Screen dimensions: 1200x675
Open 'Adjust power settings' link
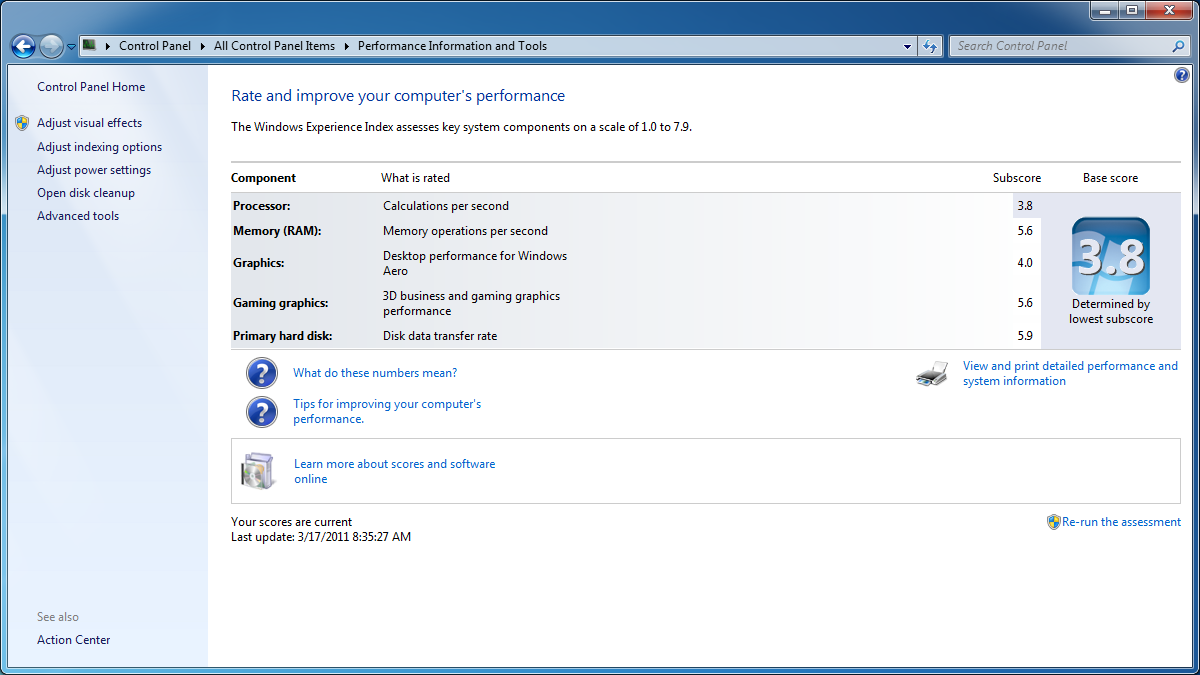(x=94, y=170)
